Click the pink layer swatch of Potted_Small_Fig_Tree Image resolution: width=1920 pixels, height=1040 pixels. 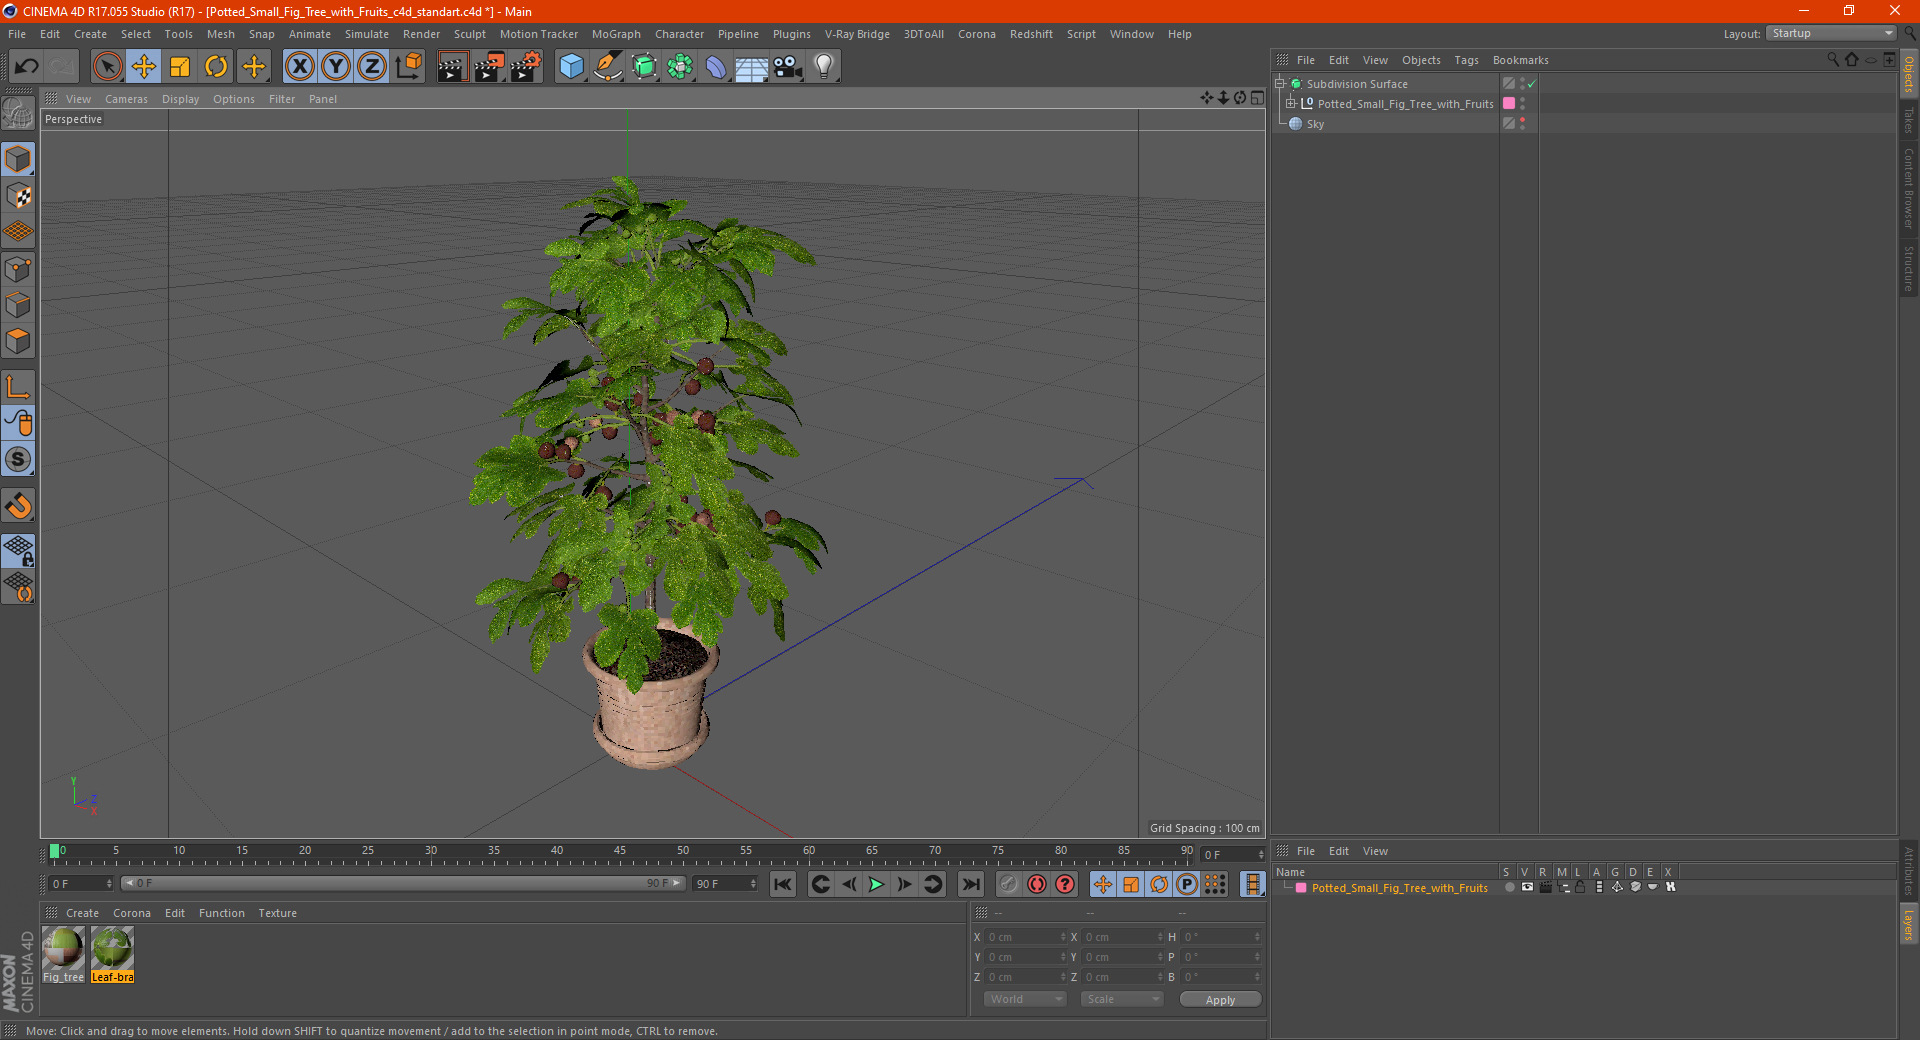point(1509,103)
